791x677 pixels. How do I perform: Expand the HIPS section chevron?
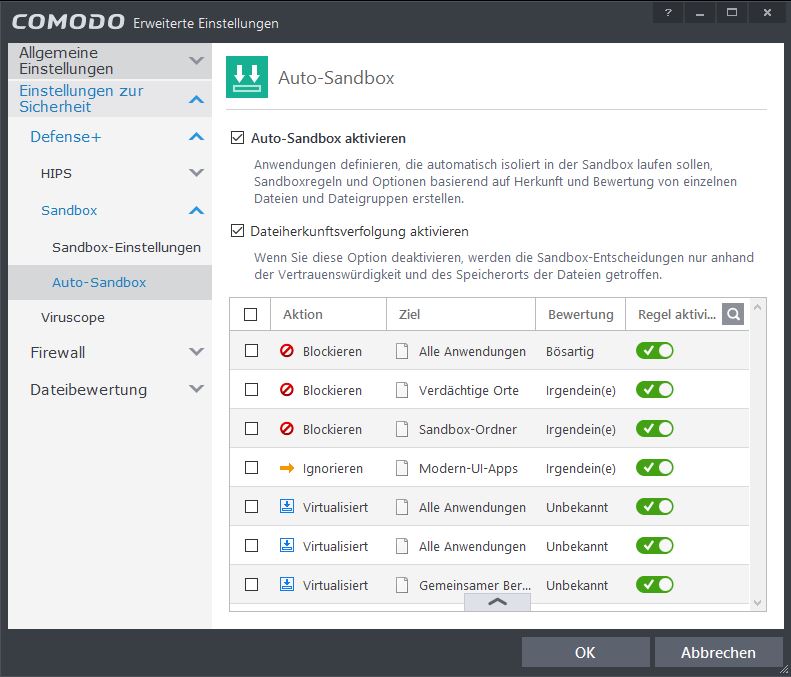[x=196, y=173]
